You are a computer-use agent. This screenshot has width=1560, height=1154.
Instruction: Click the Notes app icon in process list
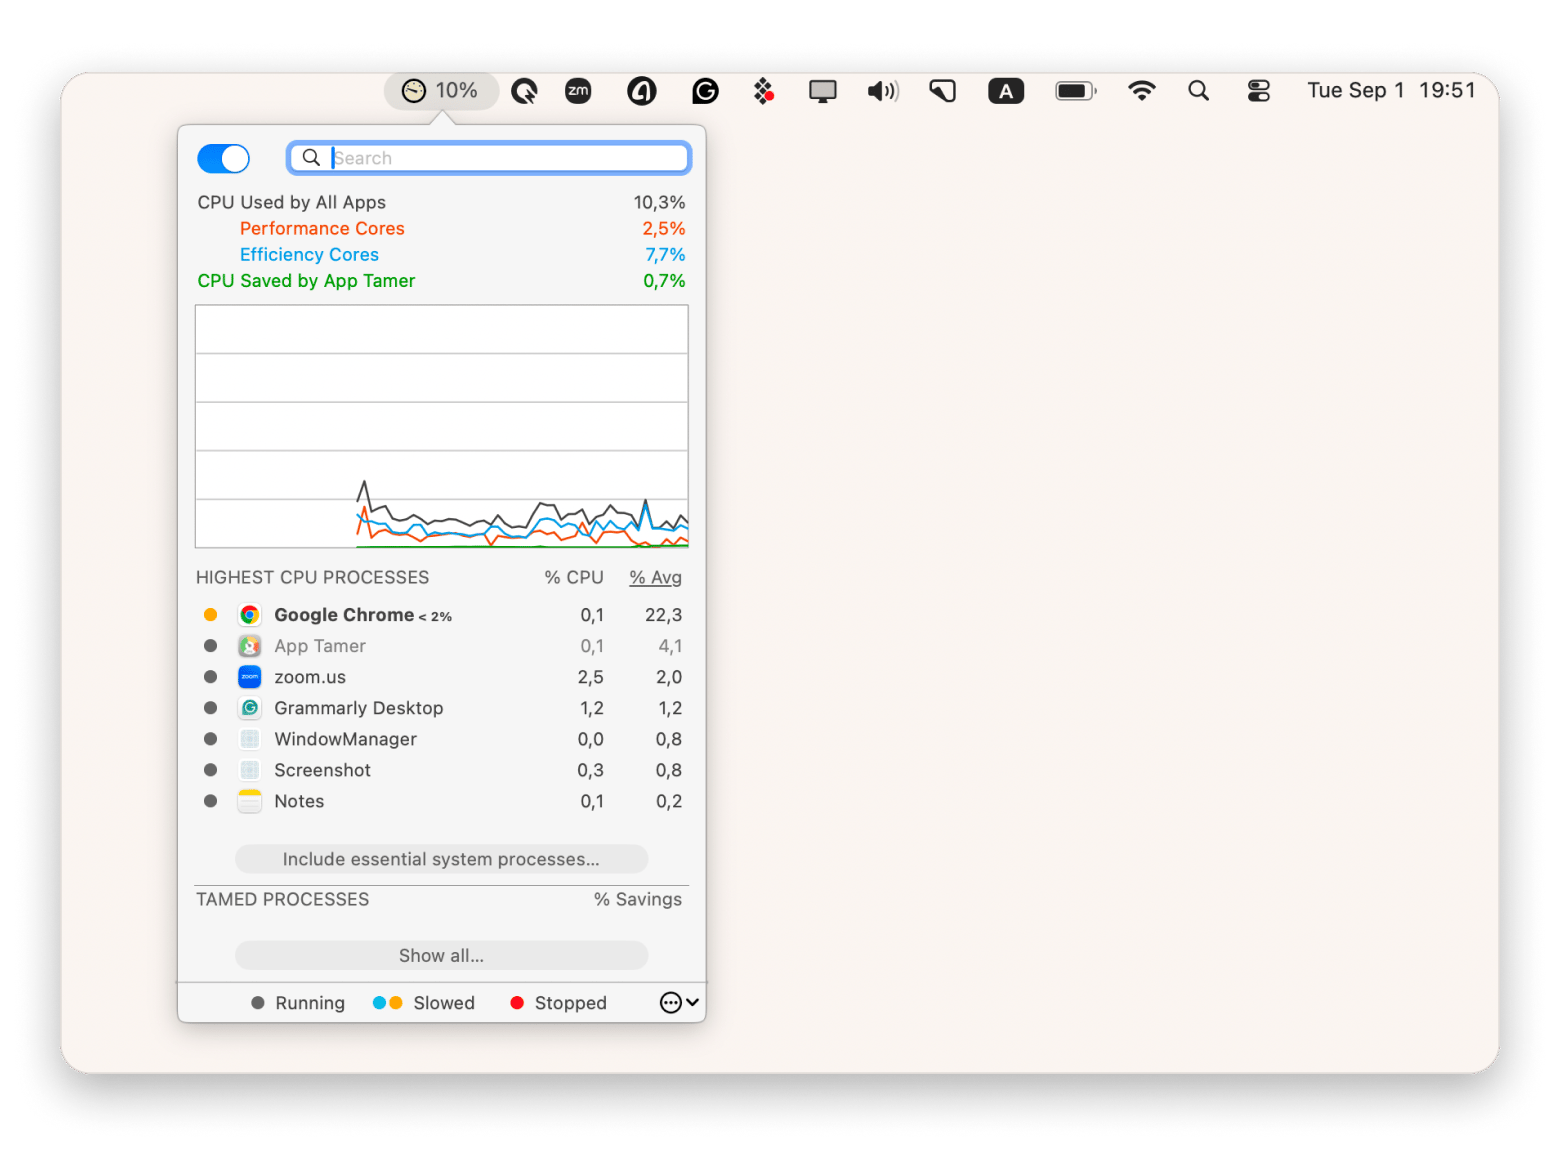pyautogui.click(x=250, y=801)
